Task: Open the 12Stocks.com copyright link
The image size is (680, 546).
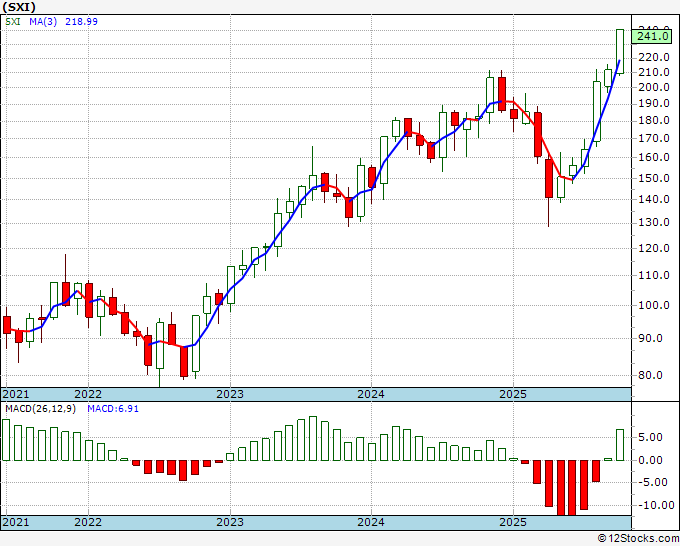Action: (638, 539)
